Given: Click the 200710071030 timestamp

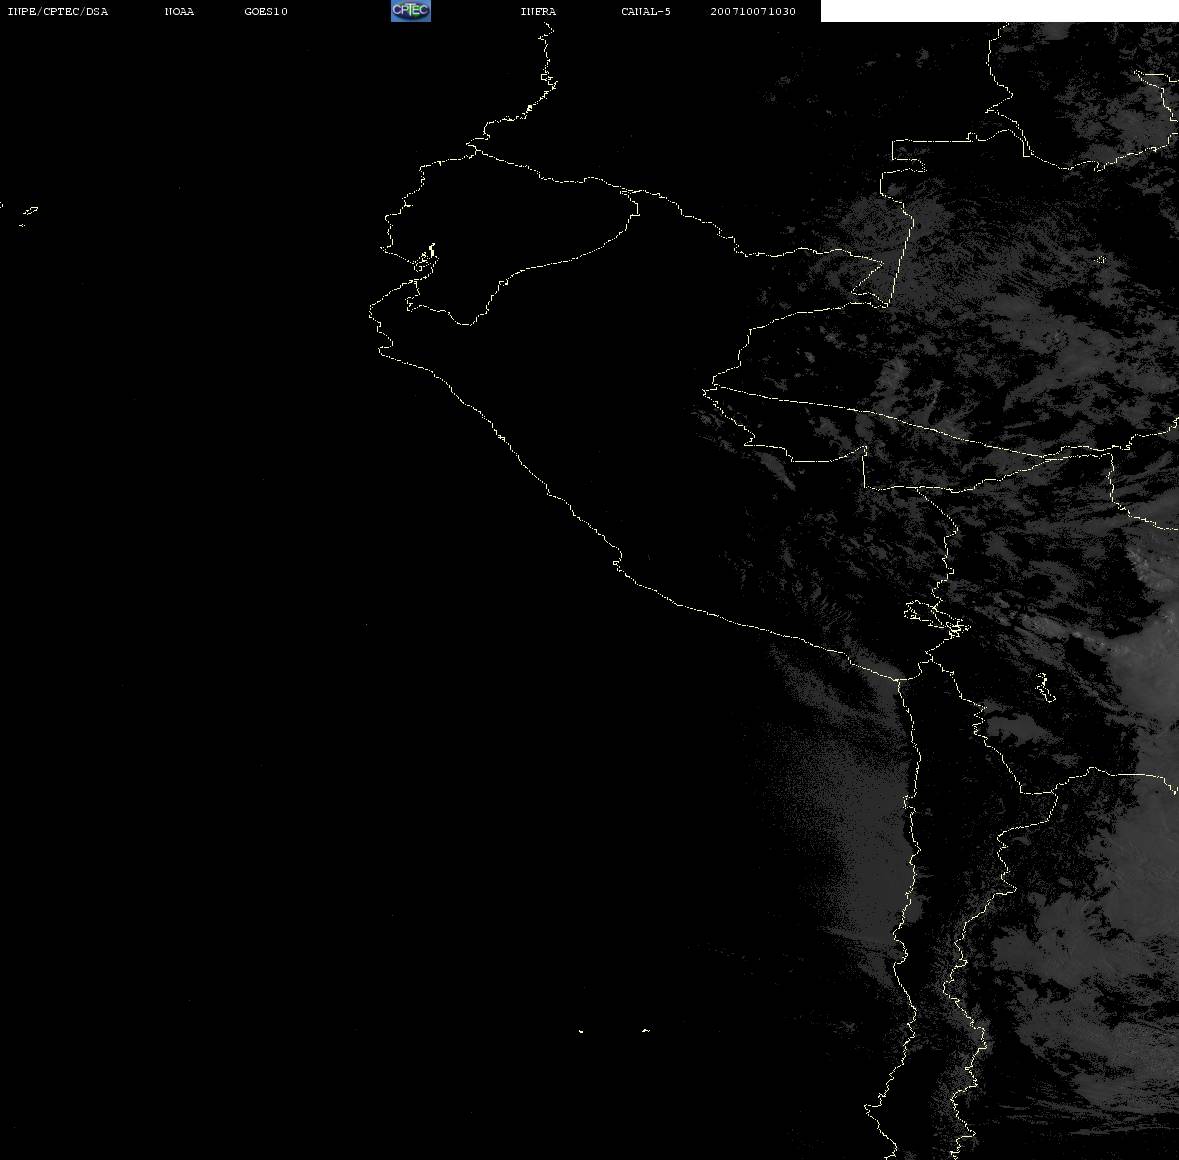Looking at the screenshot, I should [753, 11].
